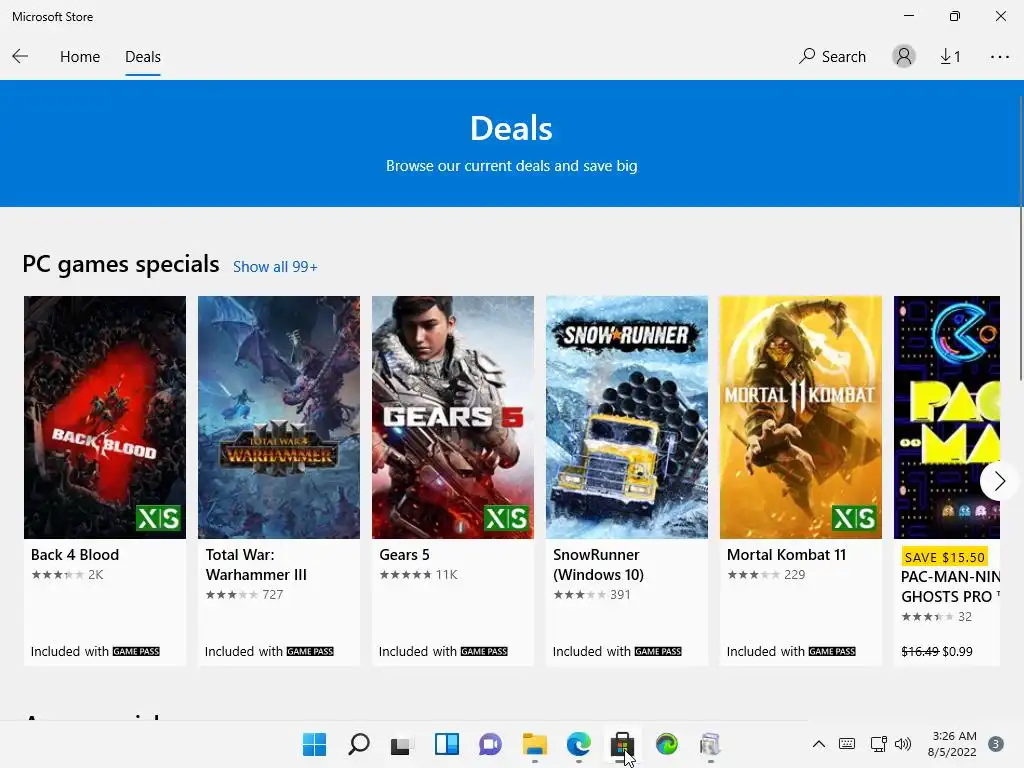The height and width of the screenshot is (768, 1024).
Task: Open Gears 5 cover image
Action: tap(453, 417)
